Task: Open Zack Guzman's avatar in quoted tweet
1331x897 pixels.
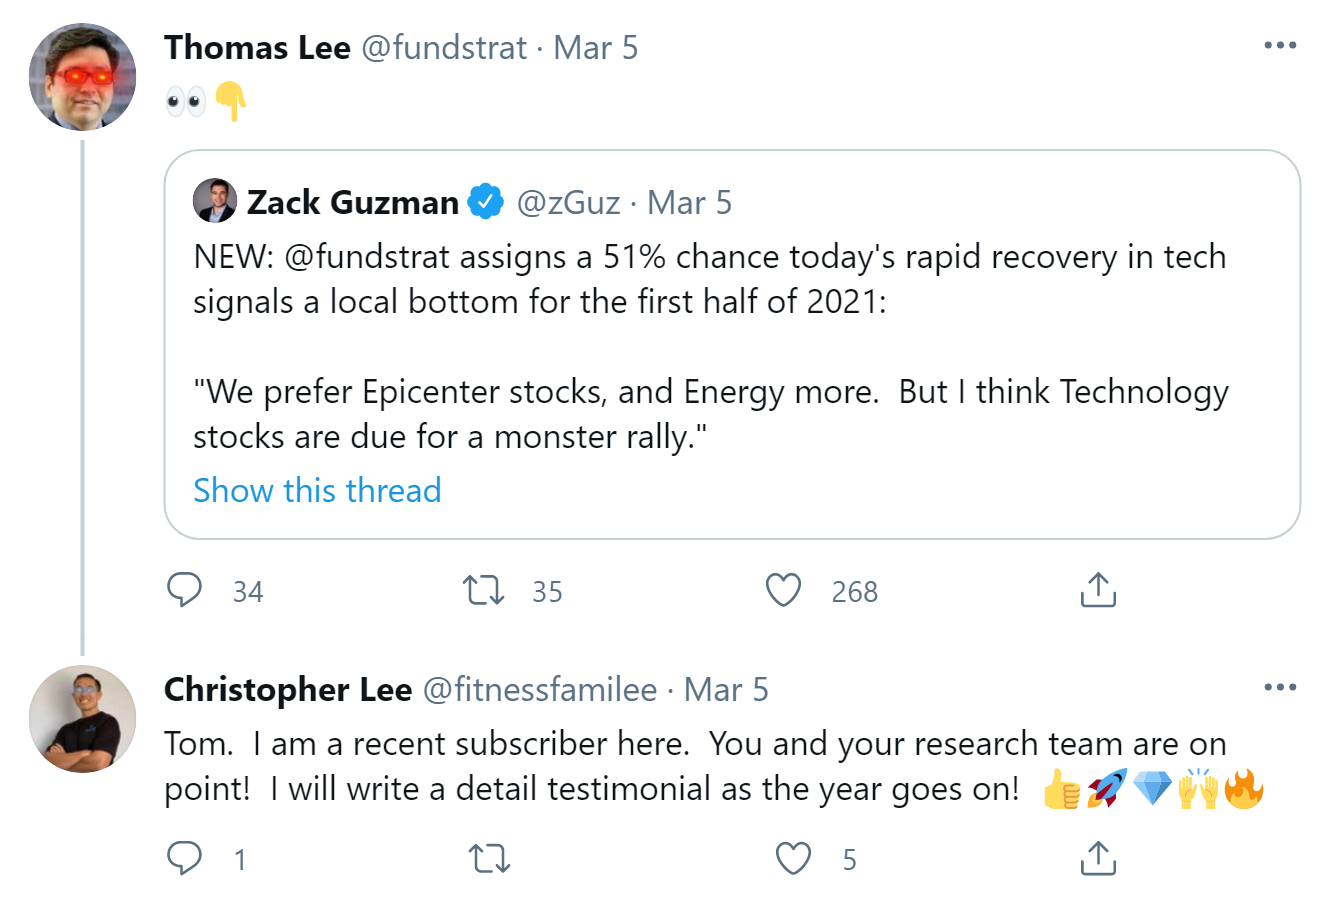Action: point(215,201)
